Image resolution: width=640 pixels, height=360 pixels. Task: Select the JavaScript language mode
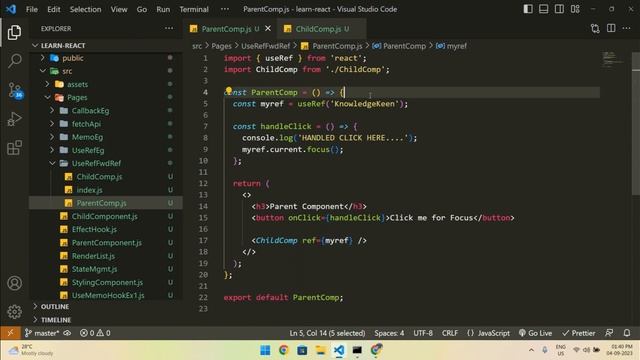(x=488, y=333)
